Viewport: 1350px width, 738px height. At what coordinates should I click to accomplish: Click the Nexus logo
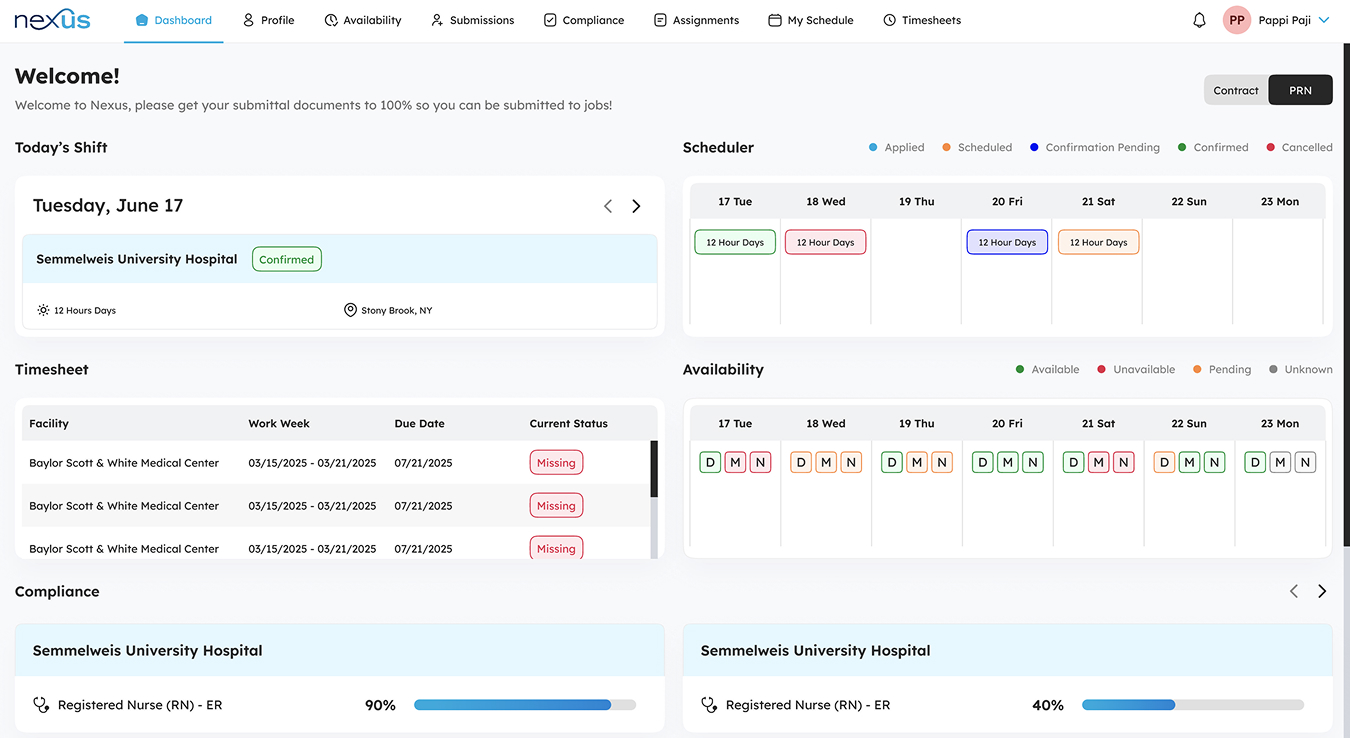point(52,20)
